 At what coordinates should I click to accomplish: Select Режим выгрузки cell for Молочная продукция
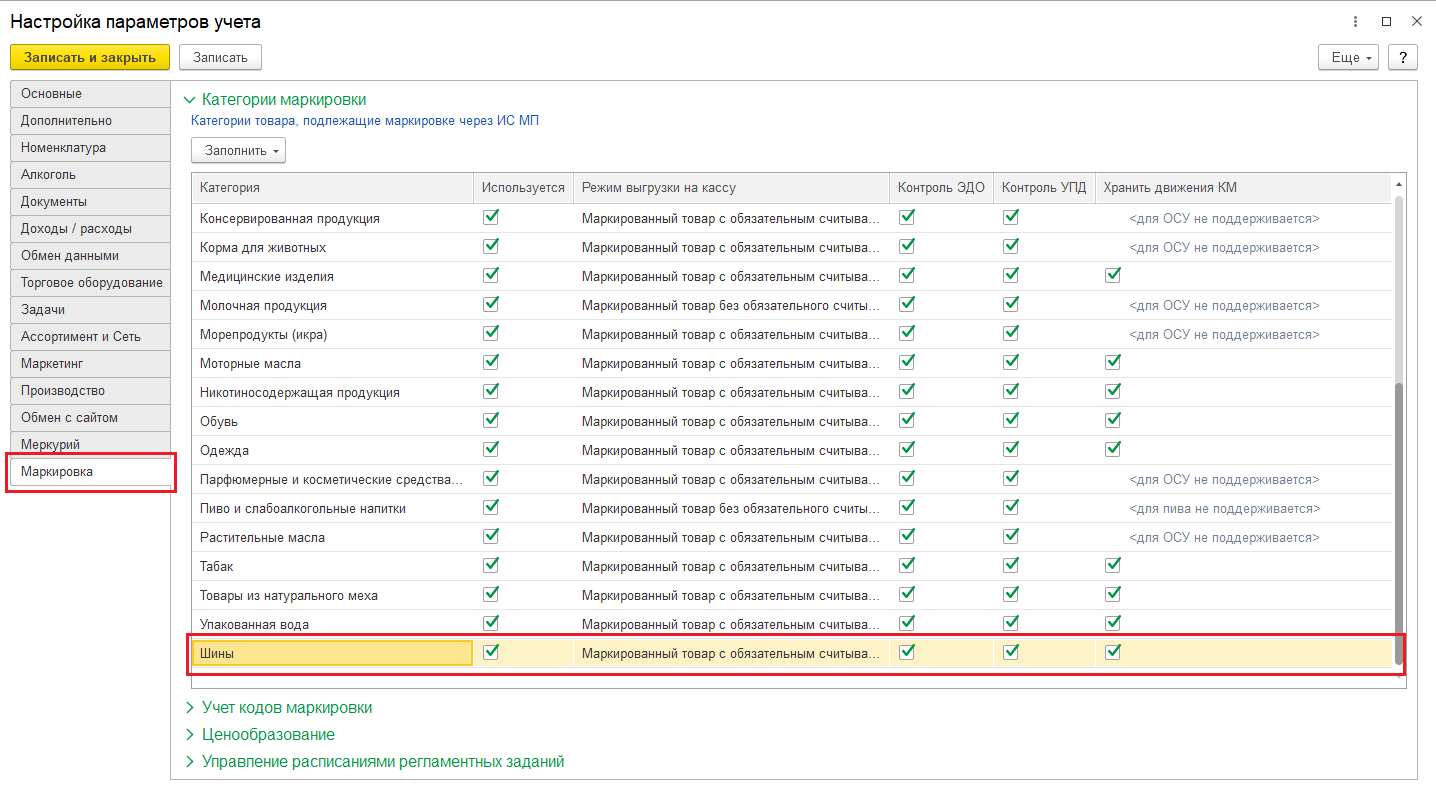pos(730,305)
